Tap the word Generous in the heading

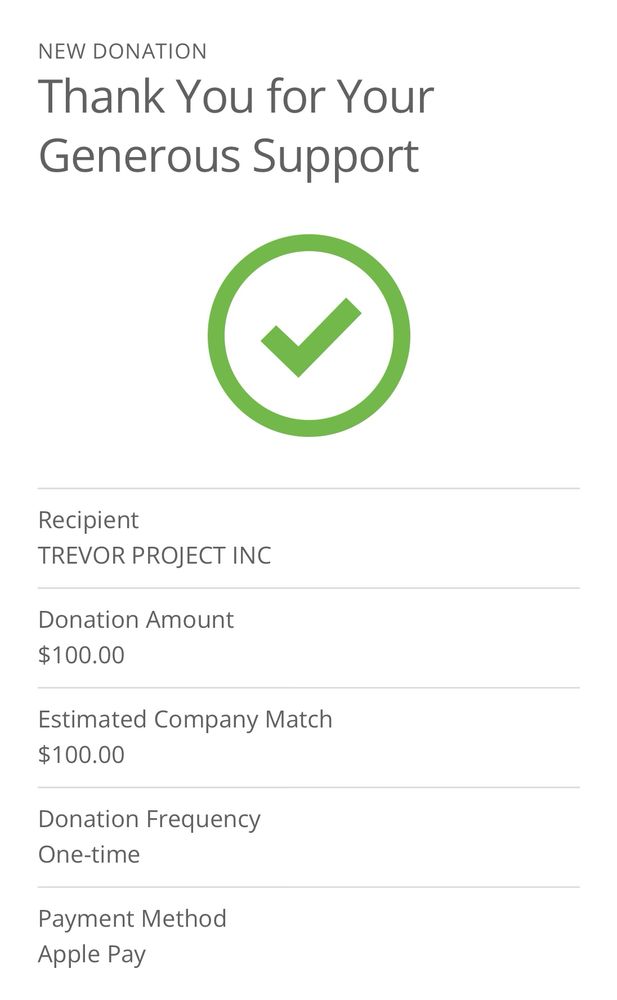(x=140, y=156)
